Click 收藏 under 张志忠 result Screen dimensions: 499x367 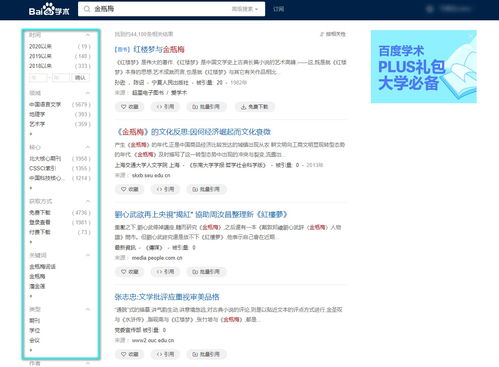point(129,354)
